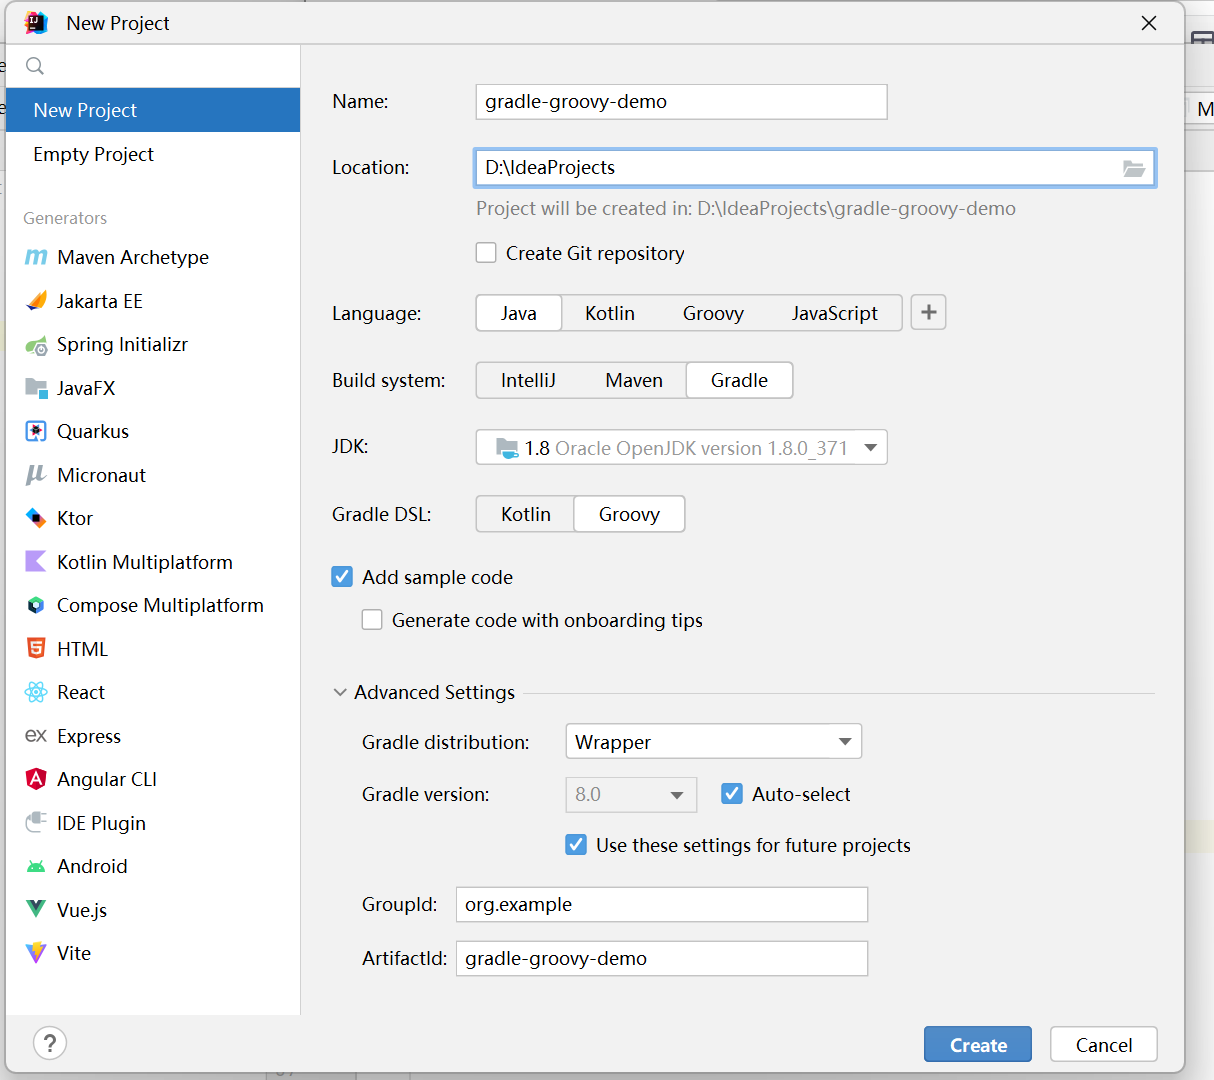Click the IntelliJ logo in title bar
Screen dimensions: 1214x1080
click(37, 23)
